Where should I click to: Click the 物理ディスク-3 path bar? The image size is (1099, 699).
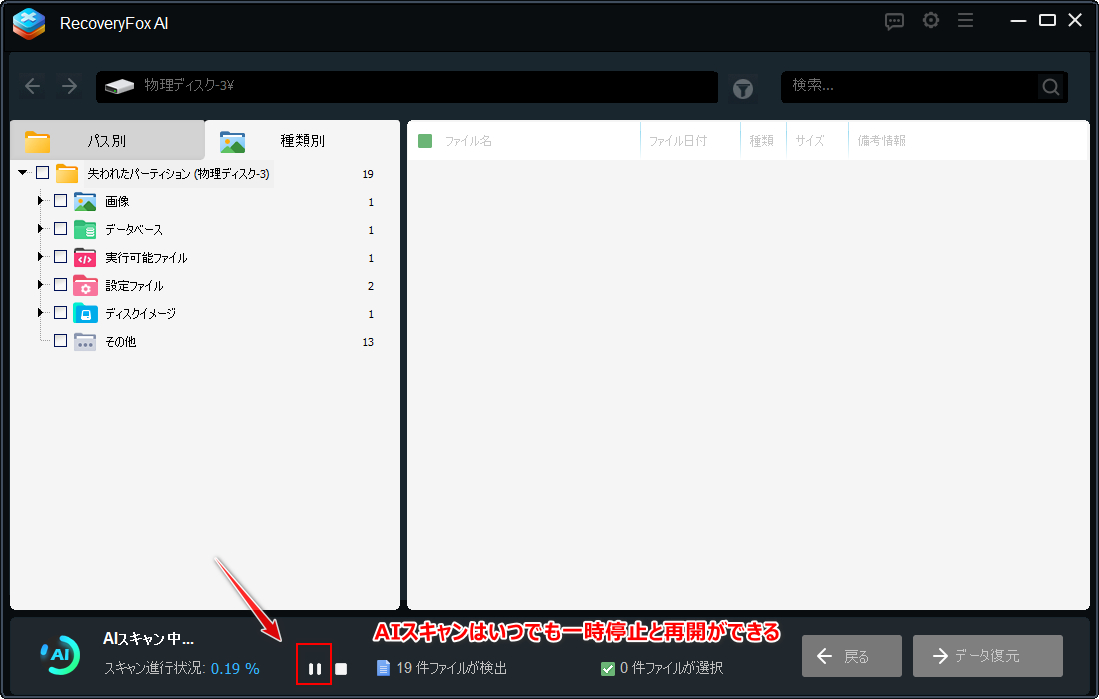click(407, 86)
